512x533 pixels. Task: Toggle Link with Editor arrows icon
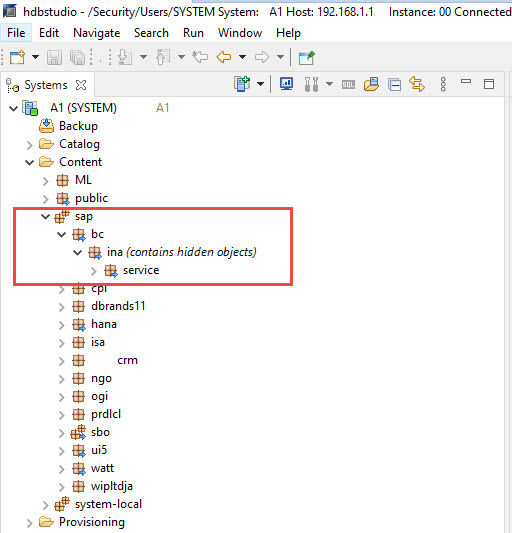(417, 84)
